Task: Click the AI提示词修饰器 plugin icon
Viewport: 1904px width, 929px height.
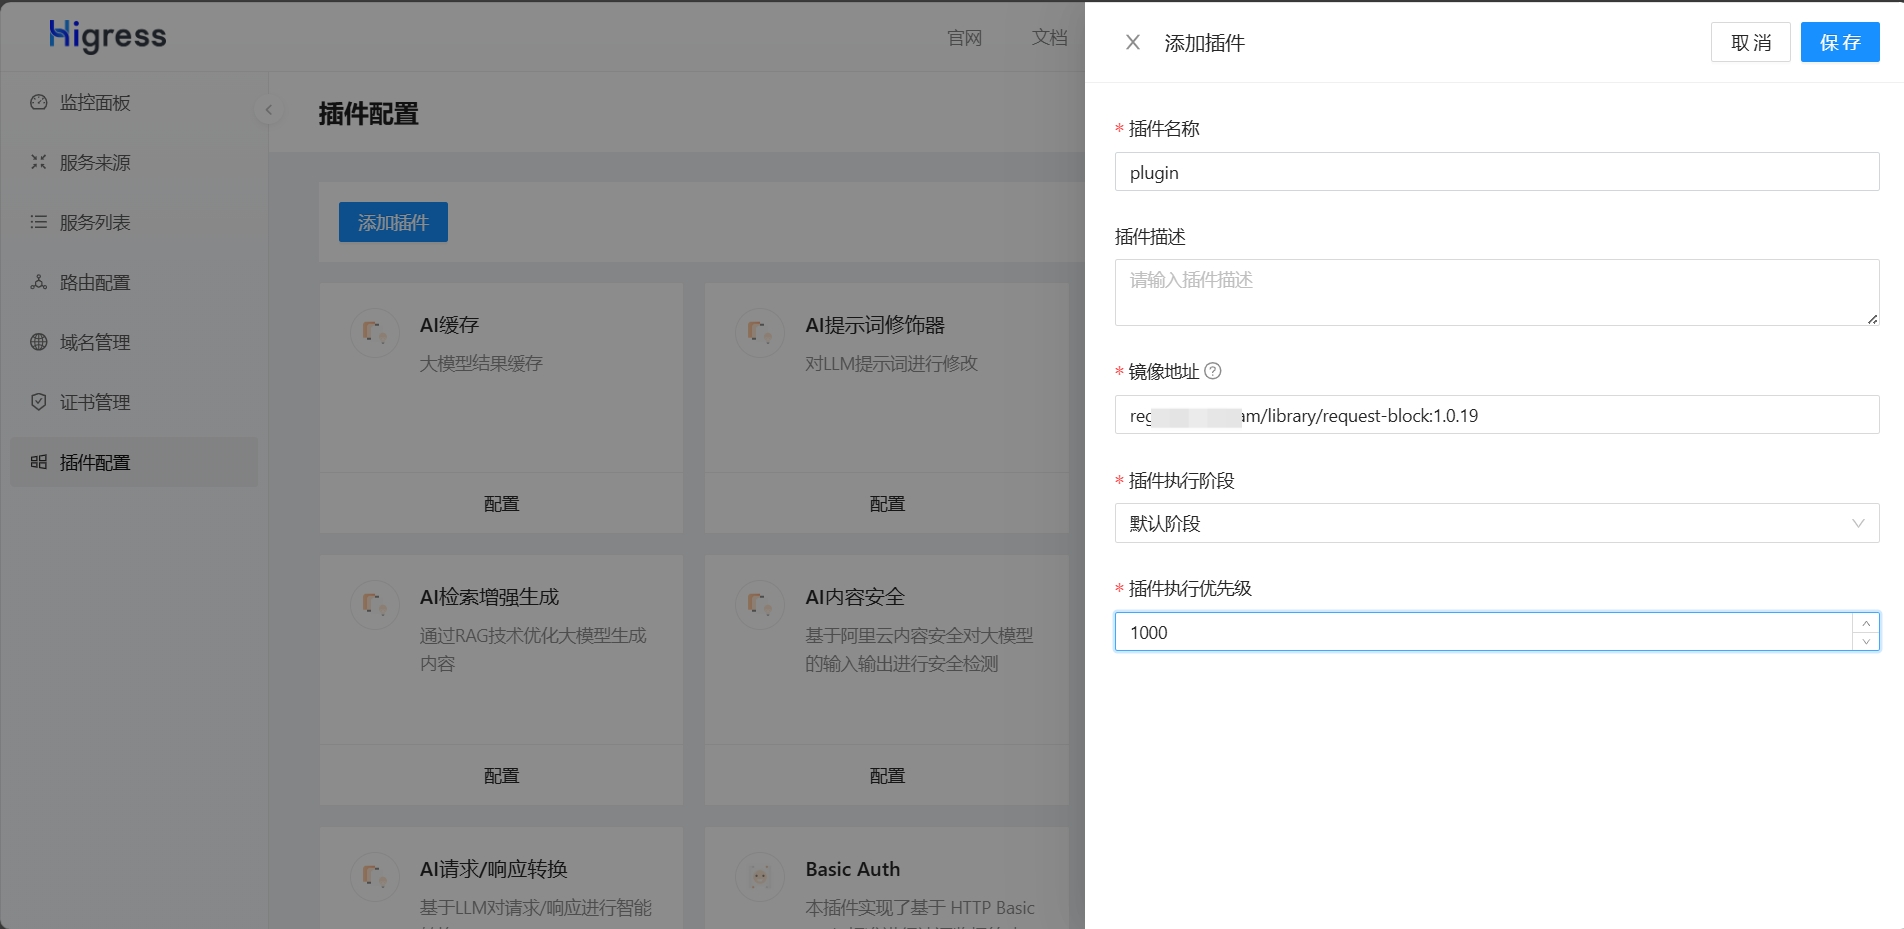Action: click(760, 332)
